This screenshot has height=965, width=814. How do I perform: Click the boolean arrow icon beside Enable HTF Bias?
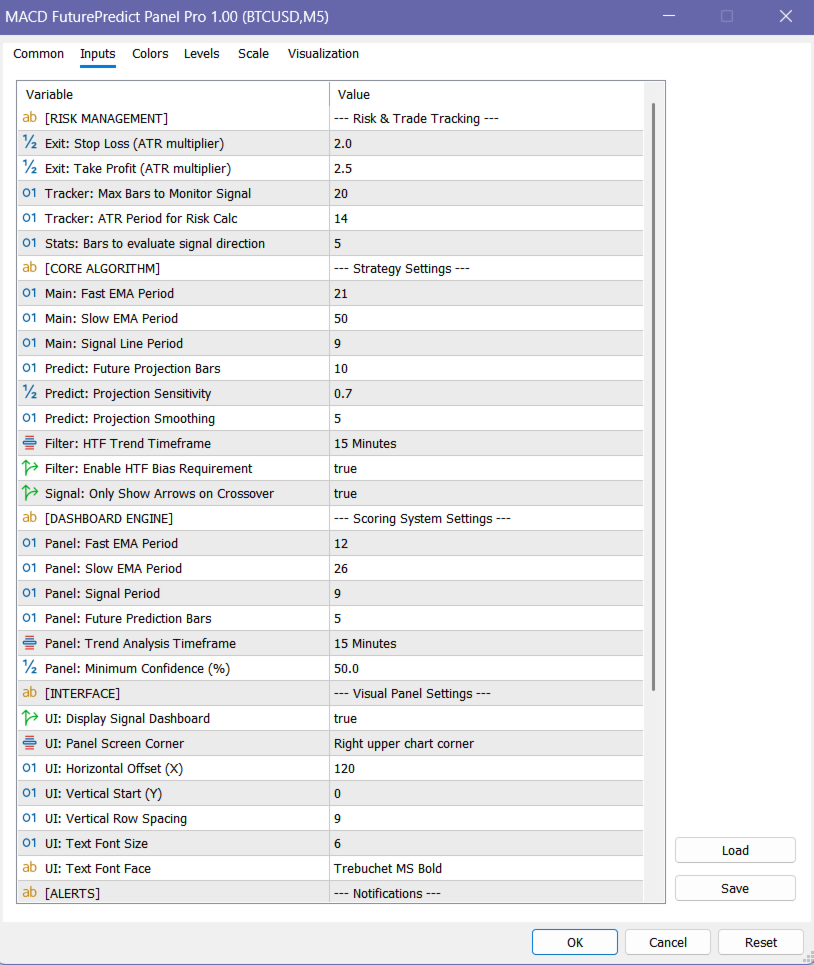(29, 468)
